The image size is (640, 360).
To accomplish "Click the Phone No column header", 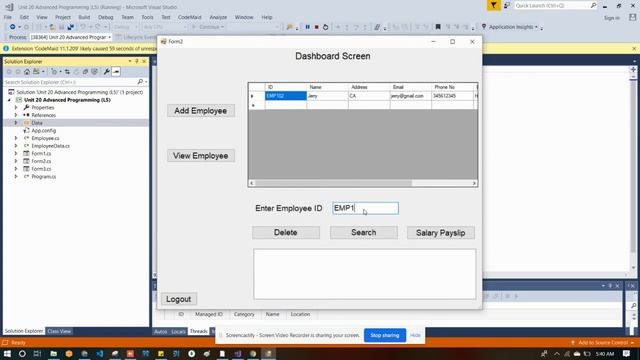I will point(452,87).
